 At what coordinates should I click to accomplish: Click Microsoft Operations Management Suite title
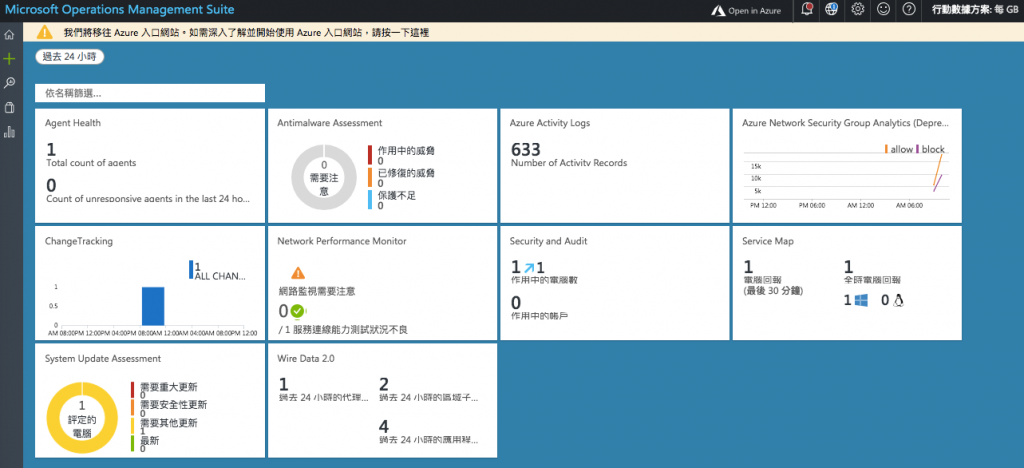point(120,10)
